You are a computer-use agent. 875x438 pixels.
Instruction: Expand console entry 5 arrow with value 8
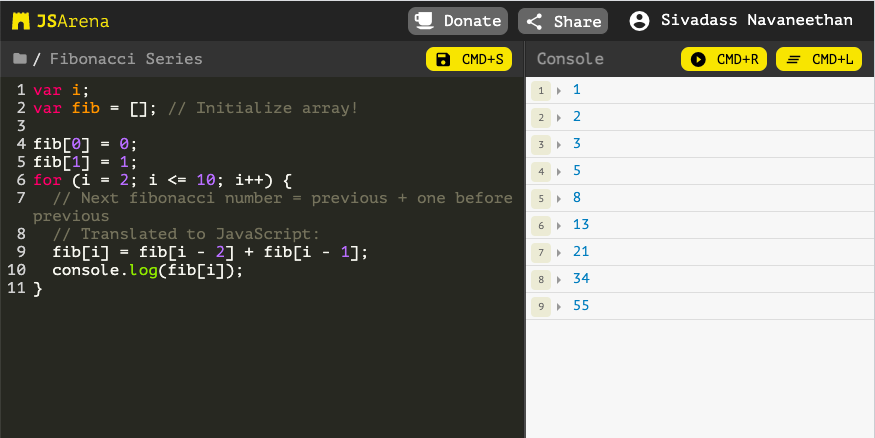click(559, 198)
